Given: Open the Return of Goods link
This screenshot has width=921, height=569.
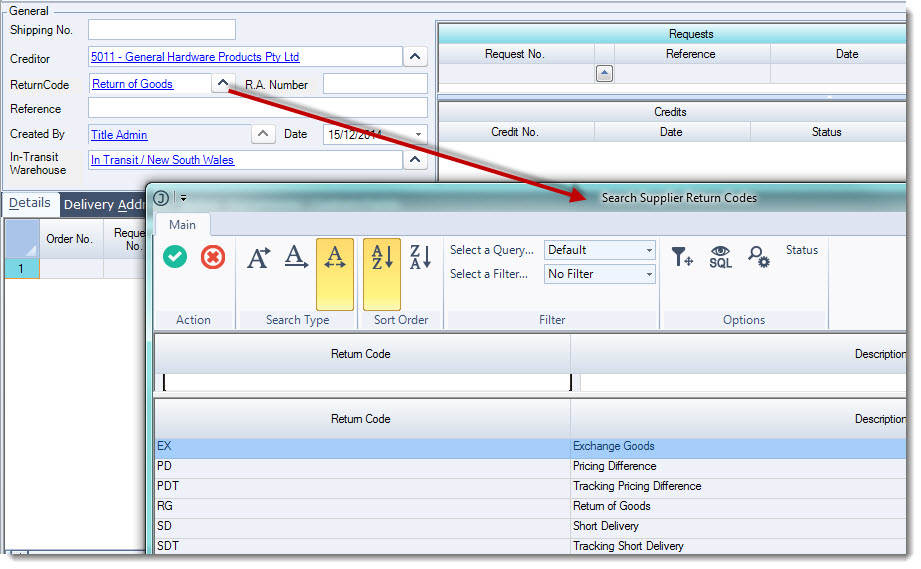Looking at the screenshot, I should 132,84.
